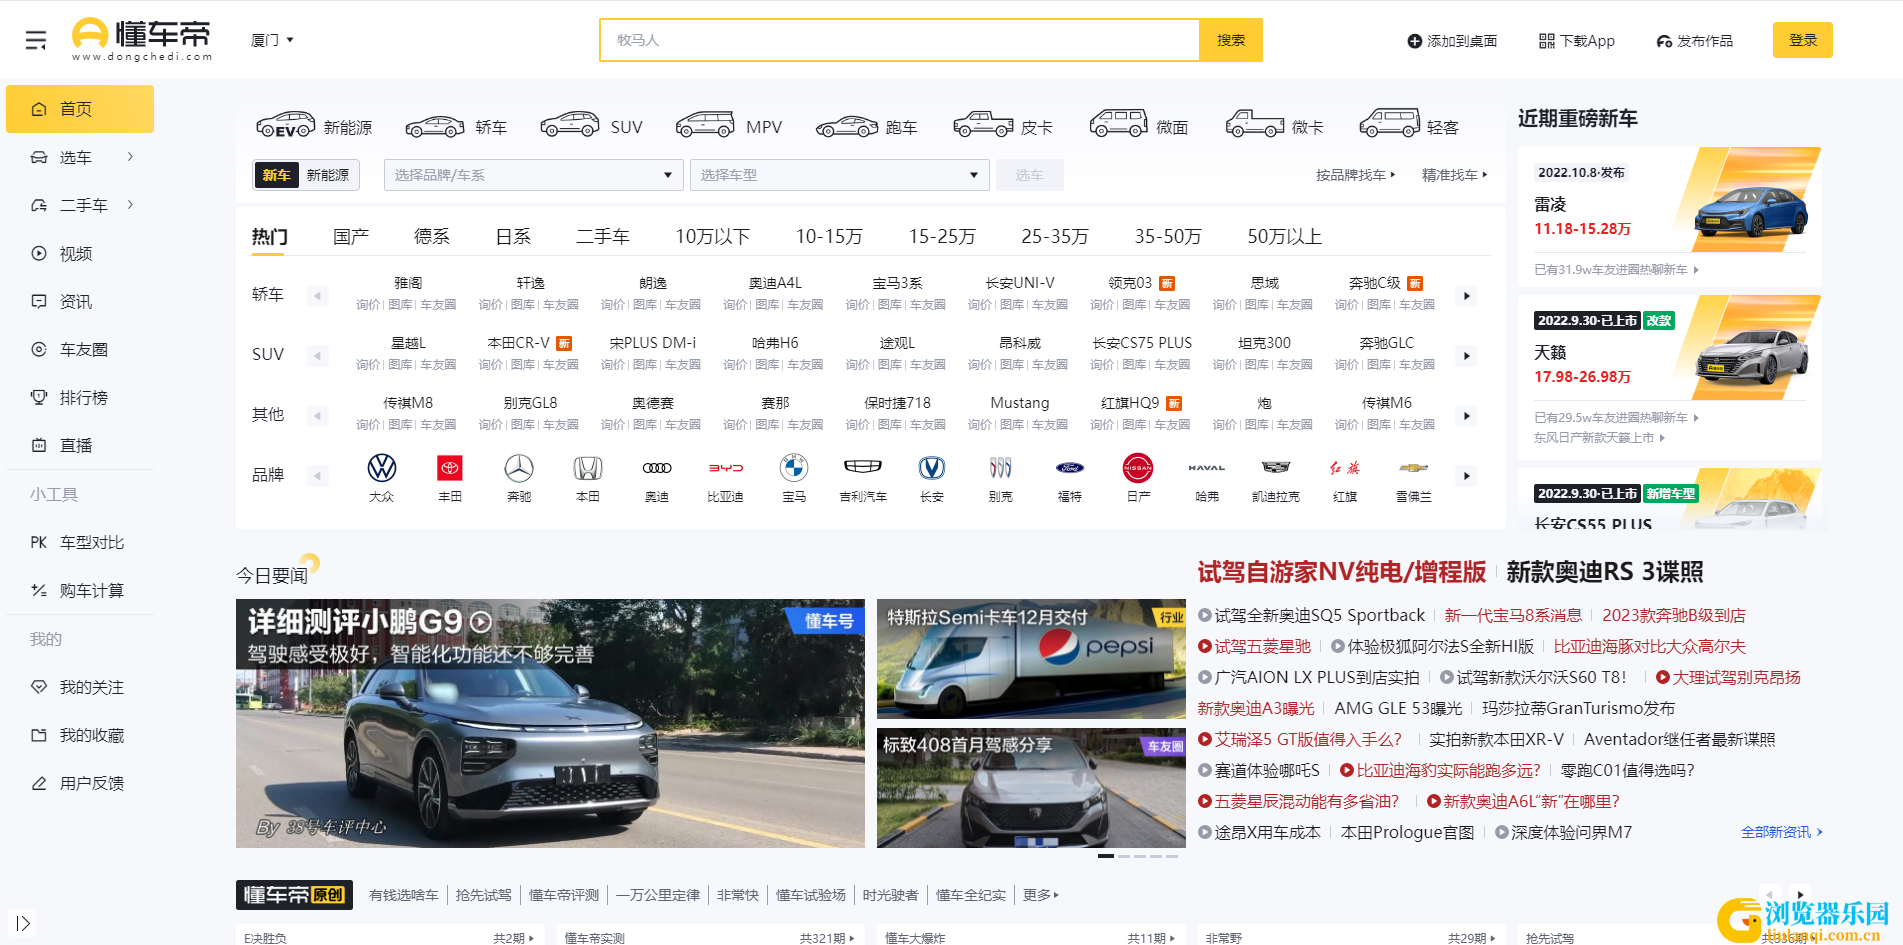Select the 皮卡 pickup icon
Viewport: 1903px width, 945px height.
[x=983, y=126]
